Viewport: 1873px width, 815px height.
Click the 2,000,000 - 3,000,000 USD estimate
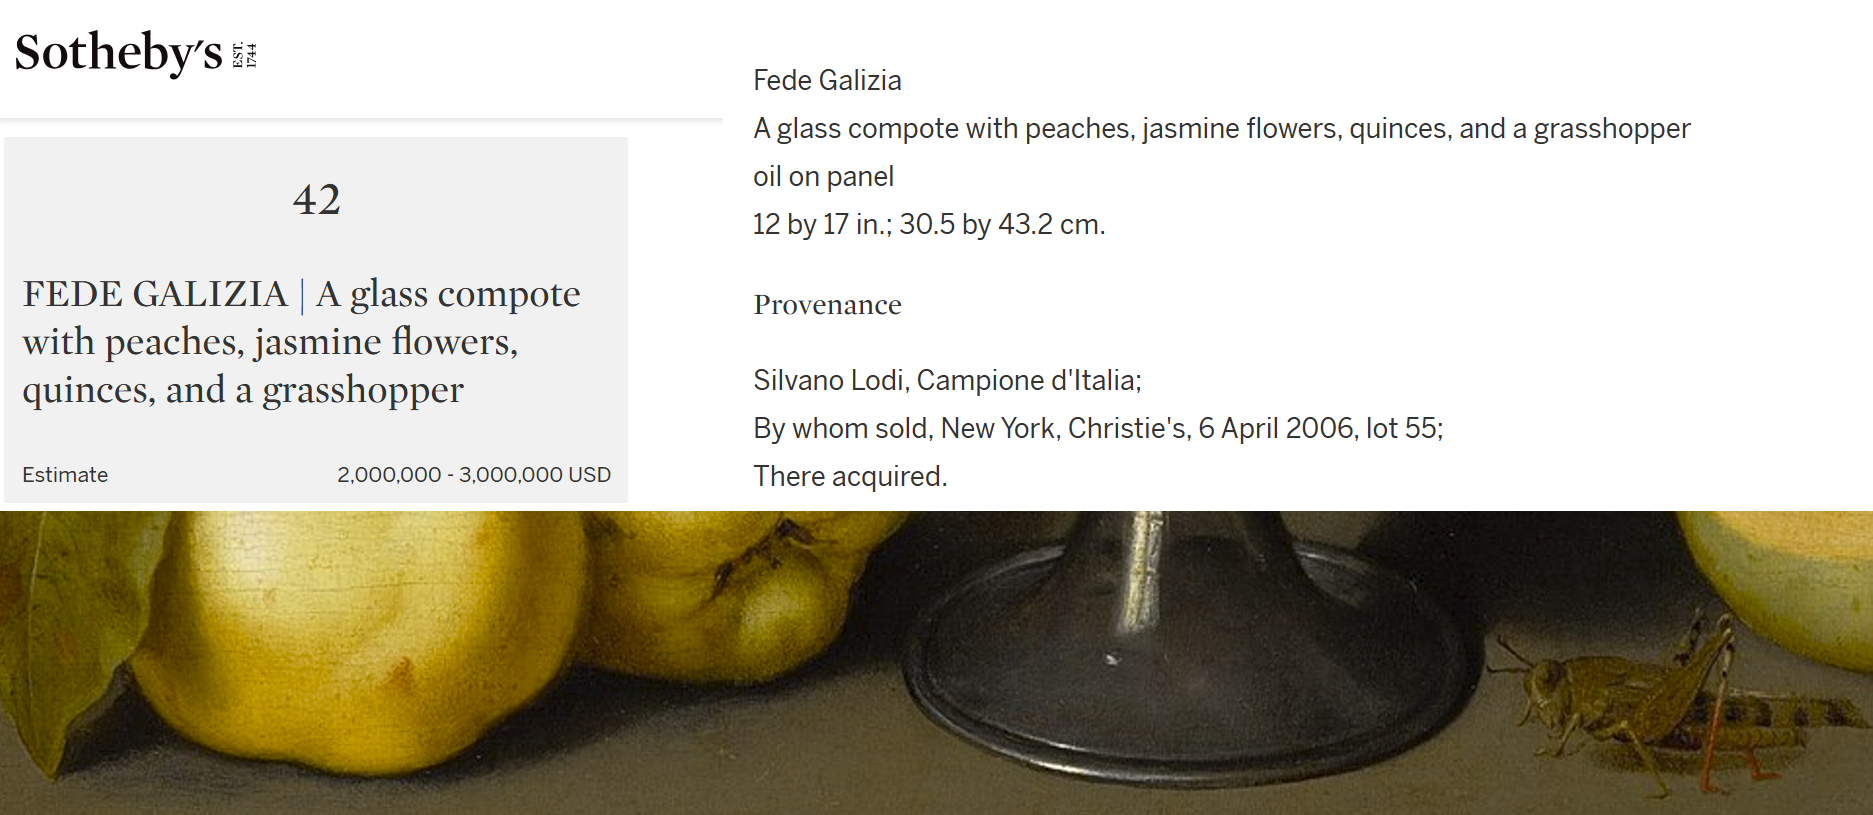coord(474,474)
